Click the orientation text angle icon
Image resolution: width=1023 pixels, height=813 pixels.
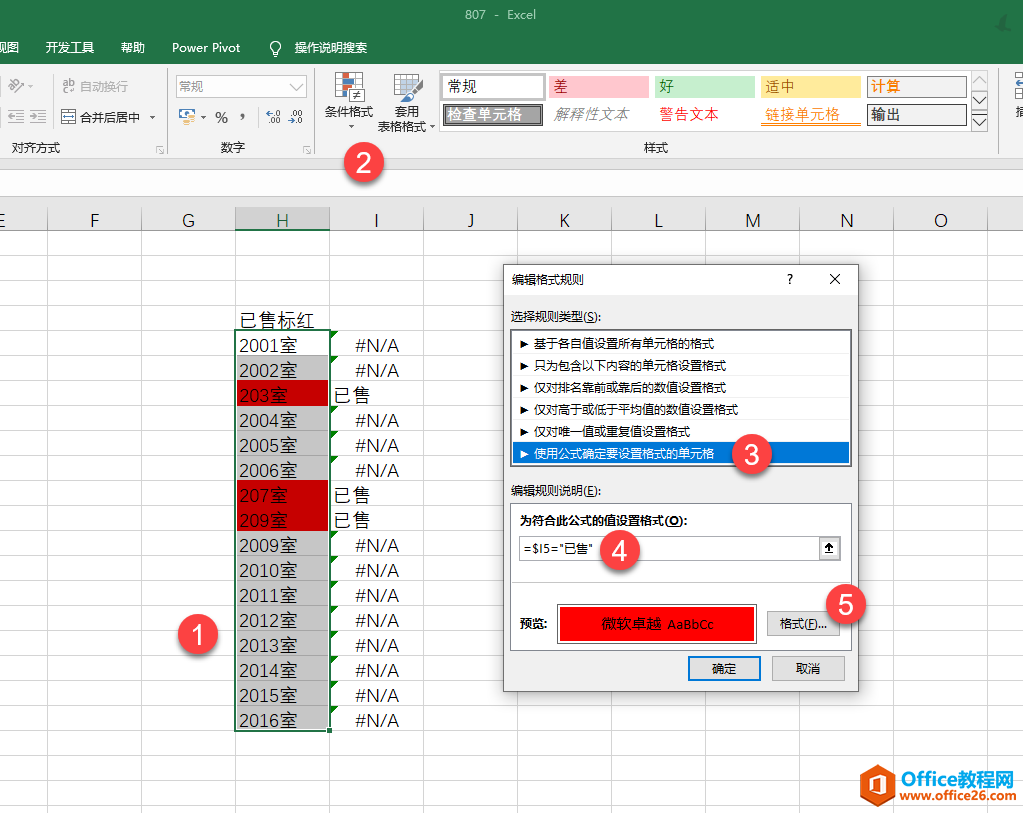(x=16, y=85)
